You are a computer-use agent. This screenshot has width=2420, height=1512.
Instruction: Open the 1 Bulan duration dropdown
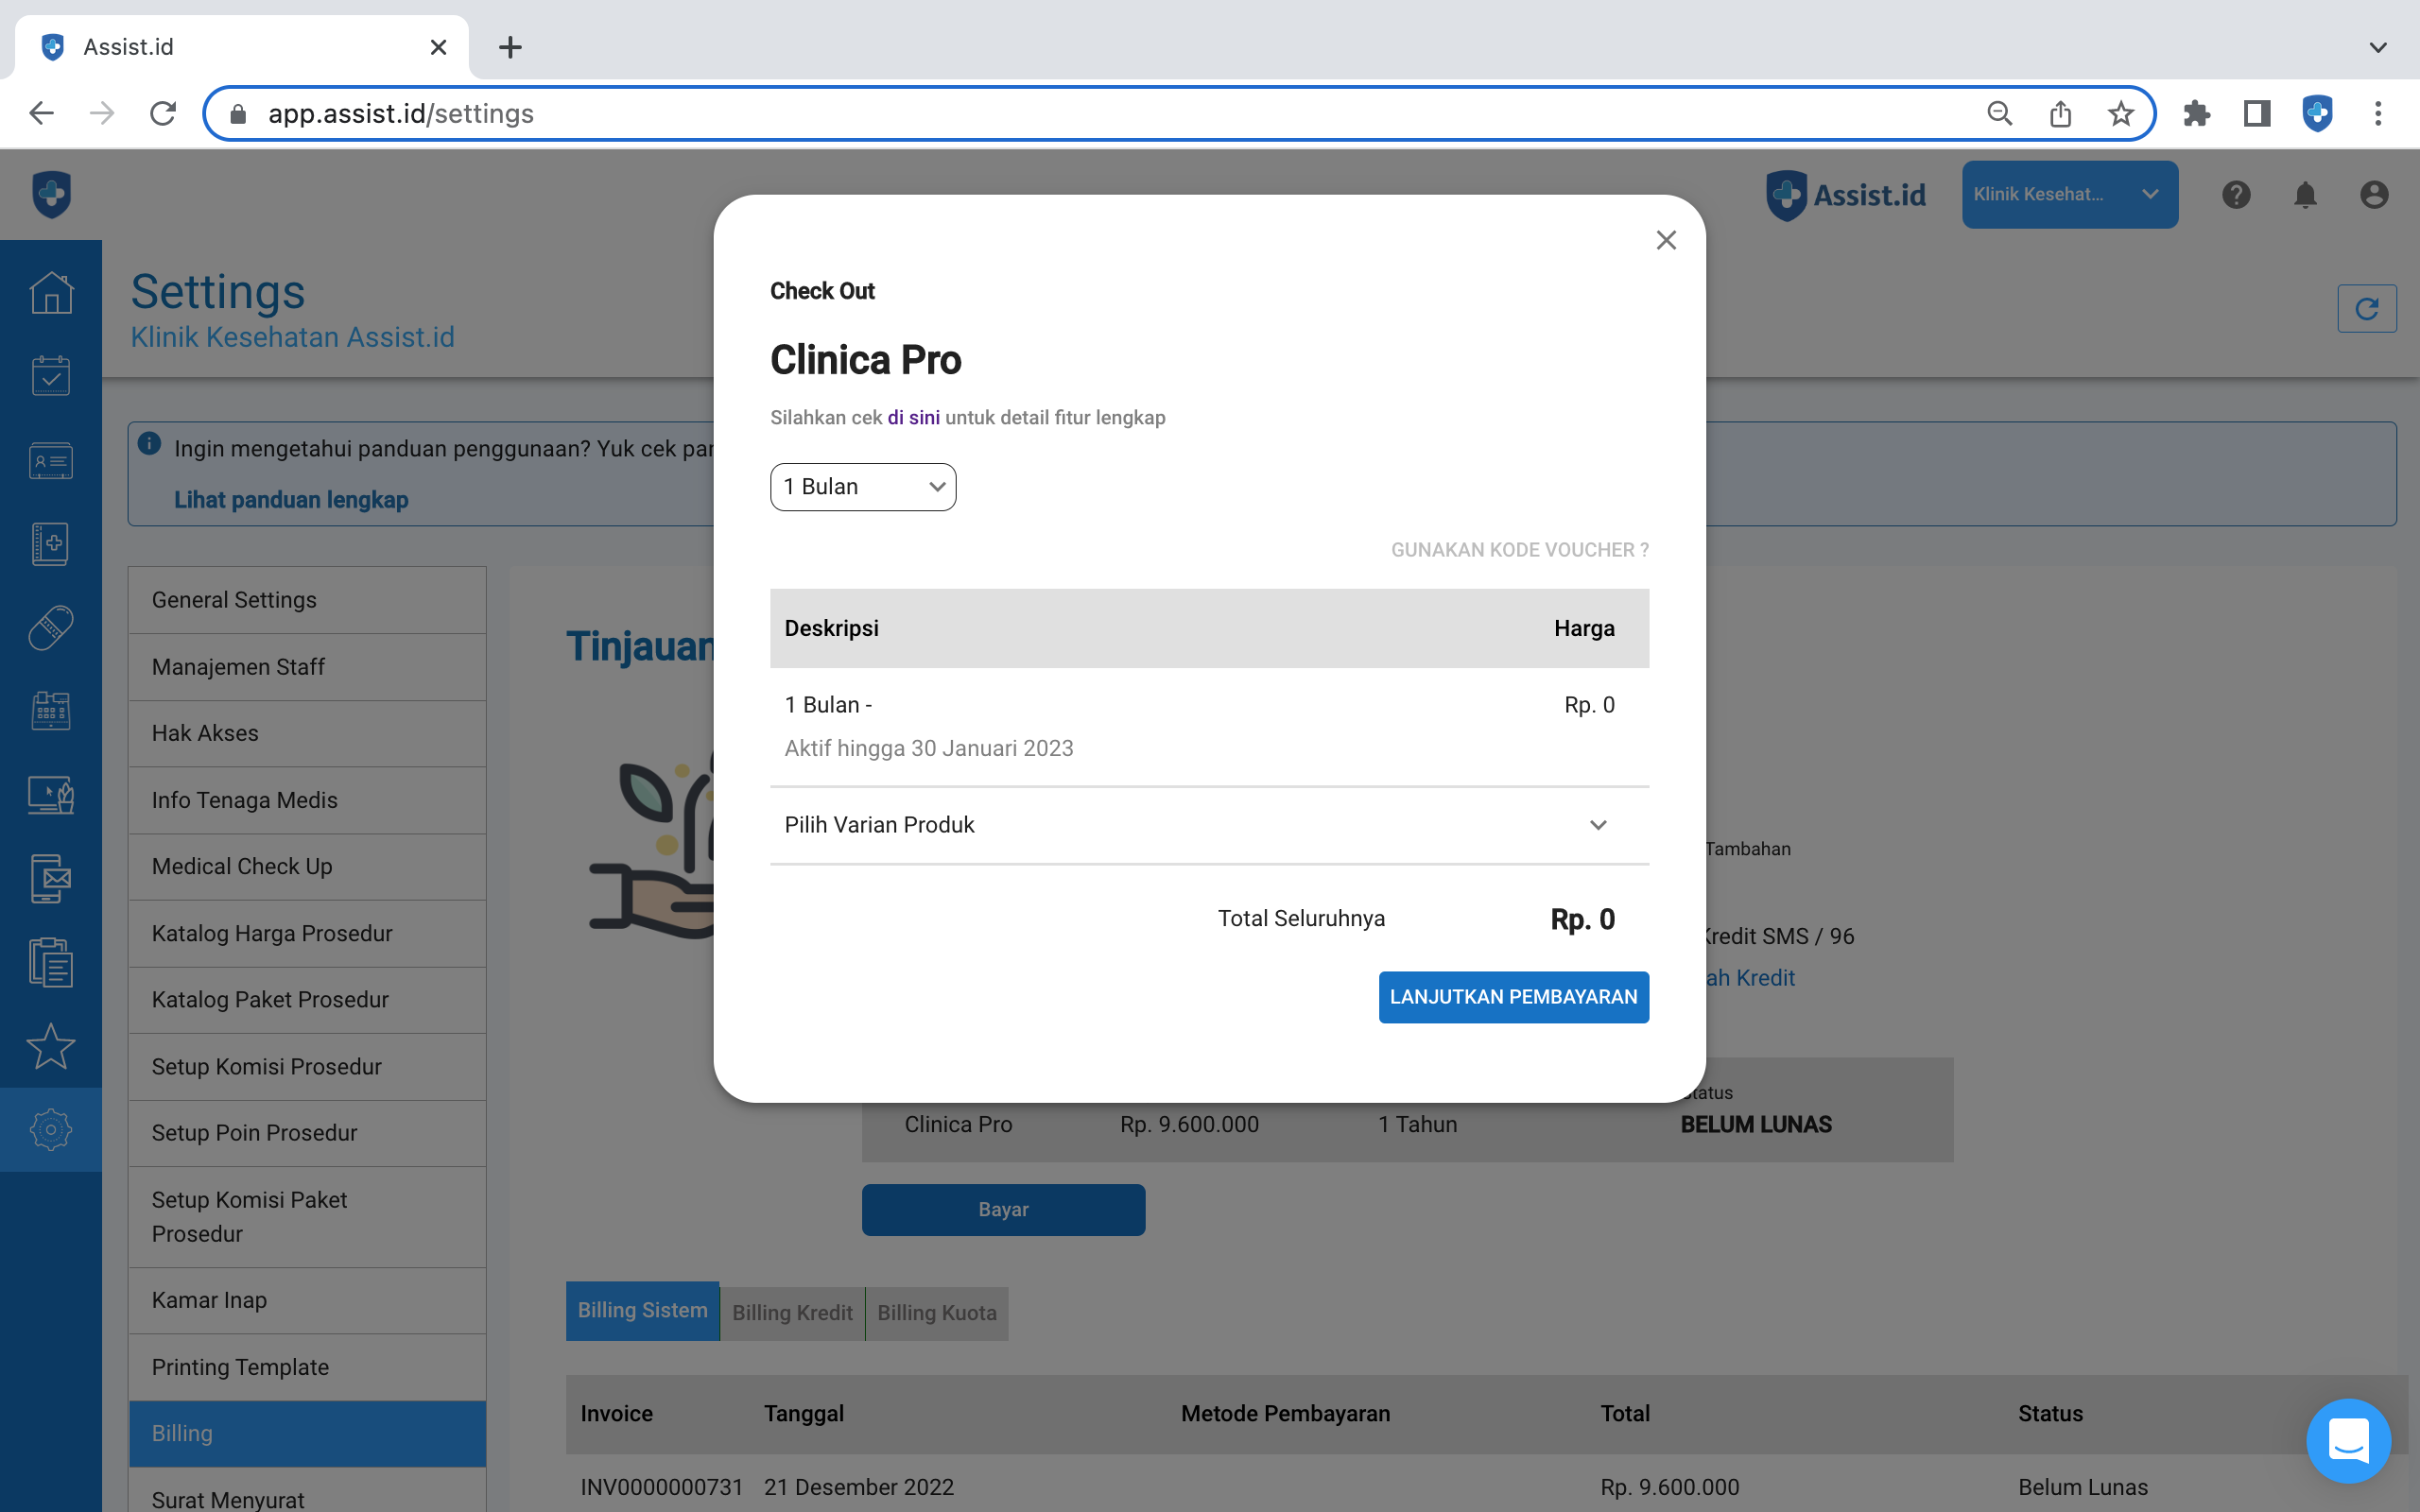point(863,487)
